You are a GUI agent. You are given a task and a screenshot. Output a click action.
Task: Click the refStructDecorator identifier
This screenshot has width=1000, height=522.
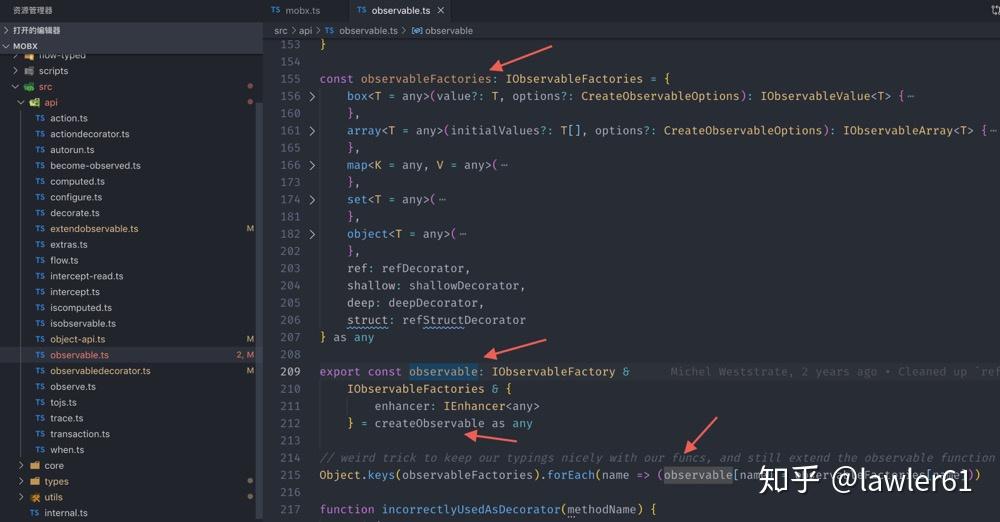464,320
